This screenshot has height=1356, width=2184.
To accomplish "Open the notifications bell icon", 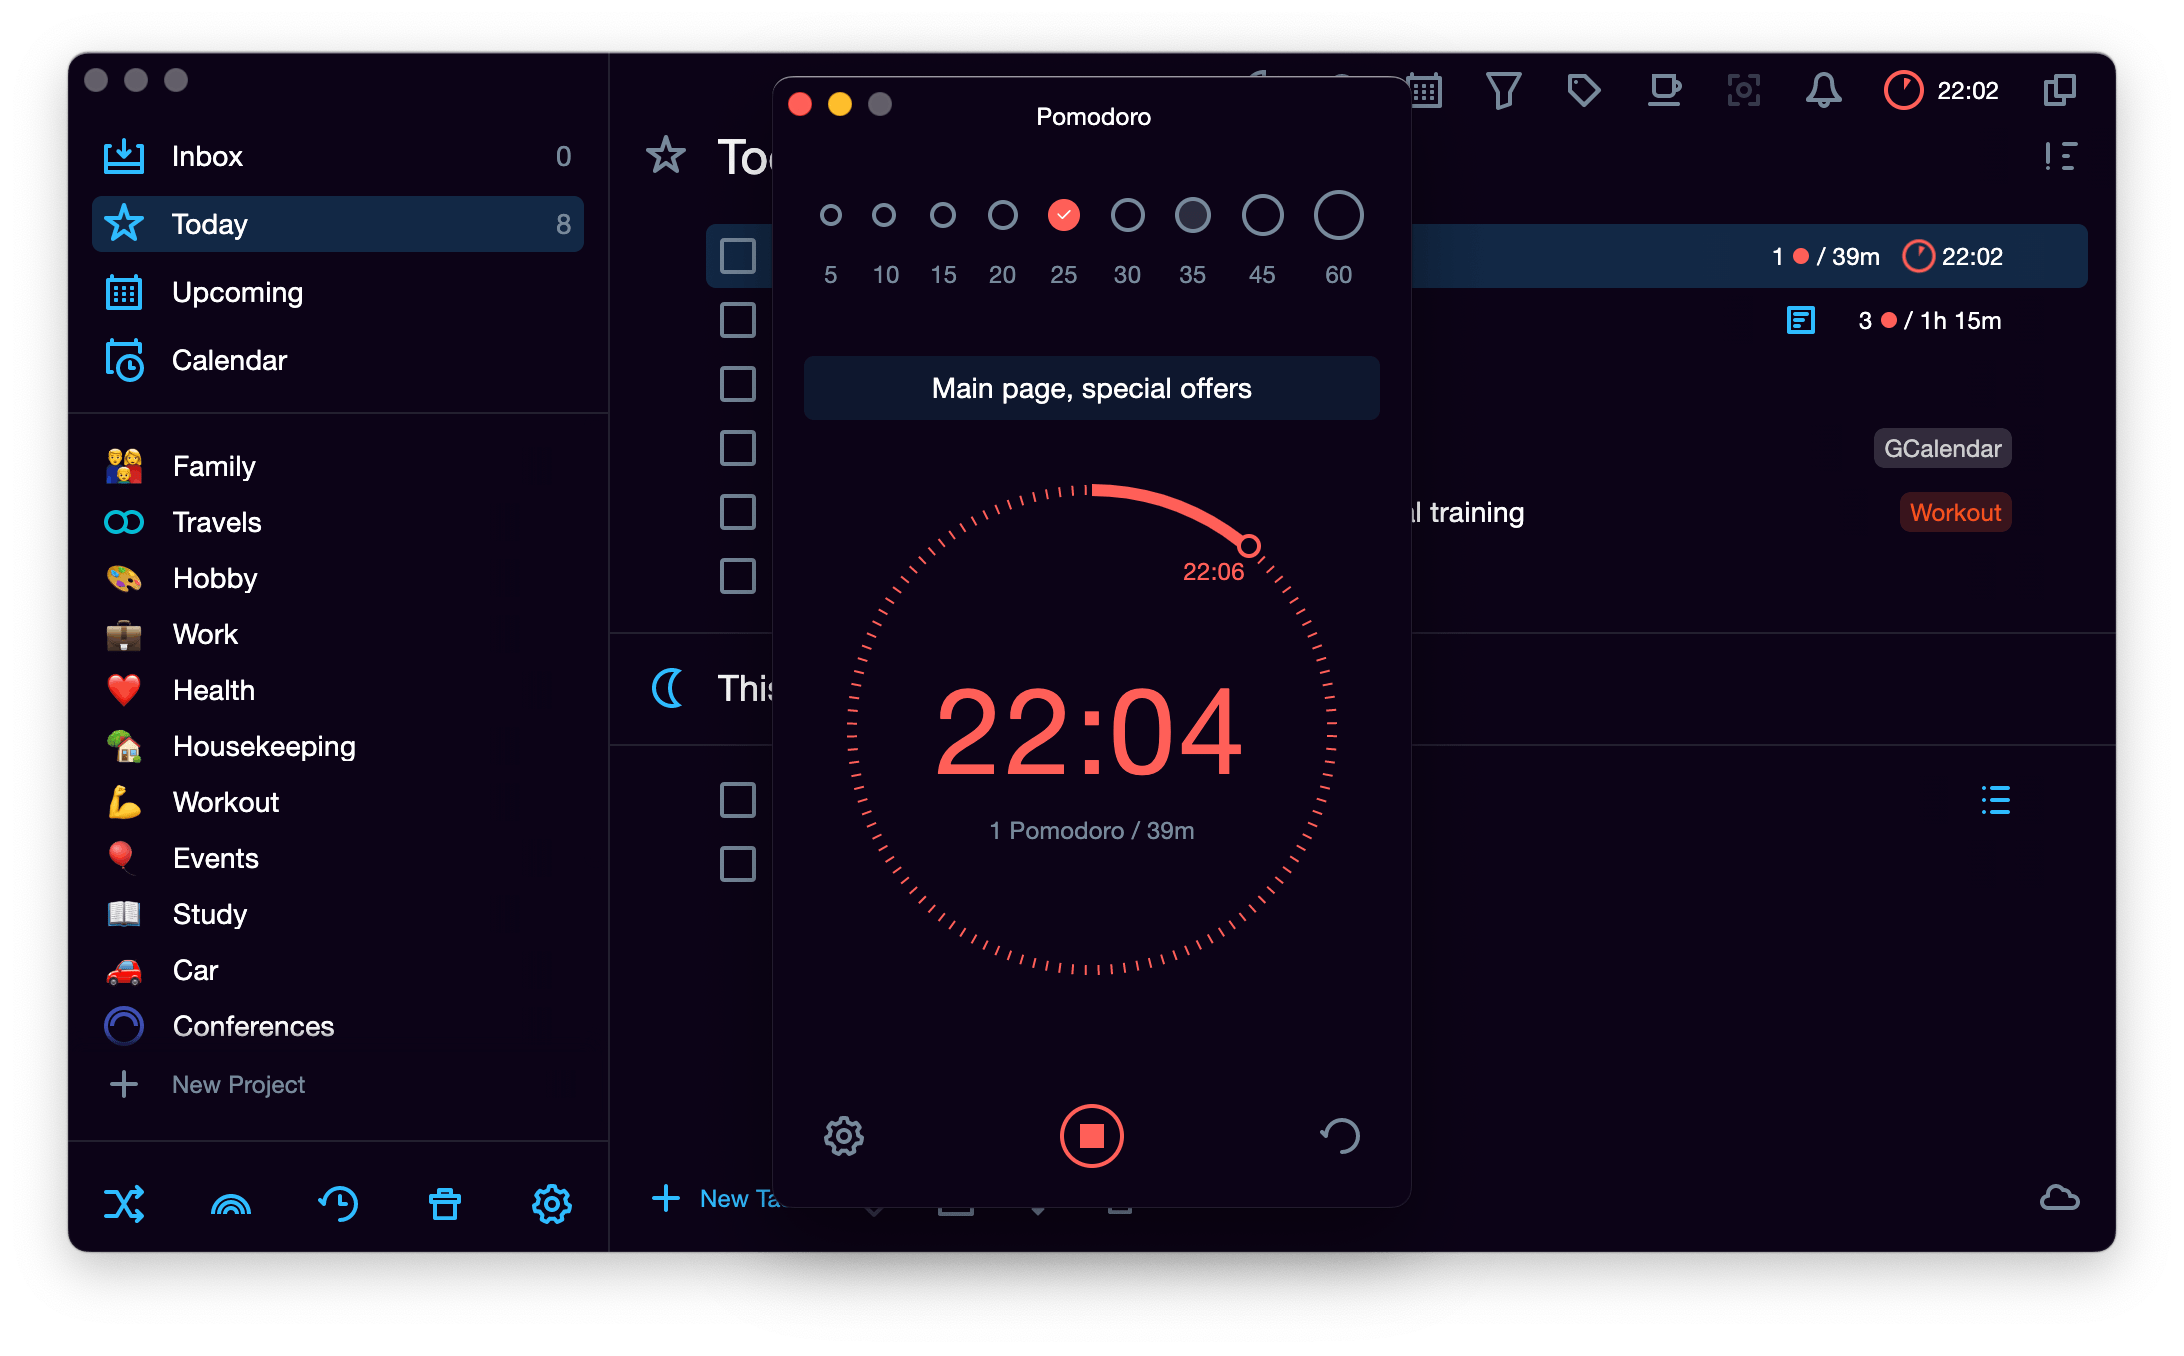I will pos(1824,91).
